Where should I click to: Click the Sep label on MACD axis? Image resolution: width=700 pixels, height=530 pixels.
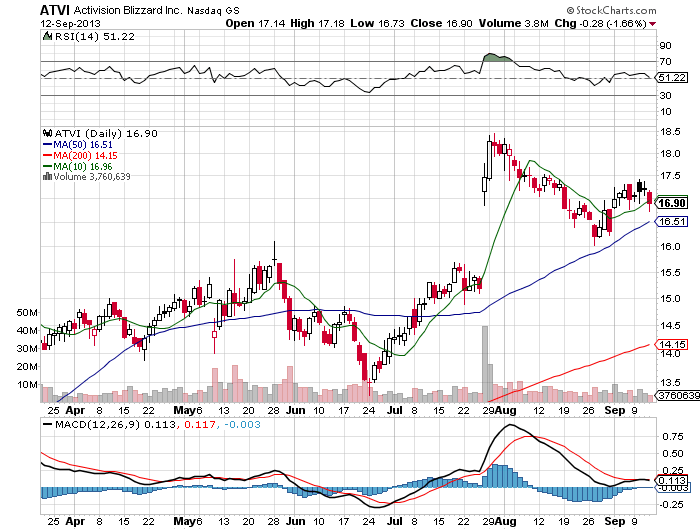pyautogui.click(x=615, y=521)
